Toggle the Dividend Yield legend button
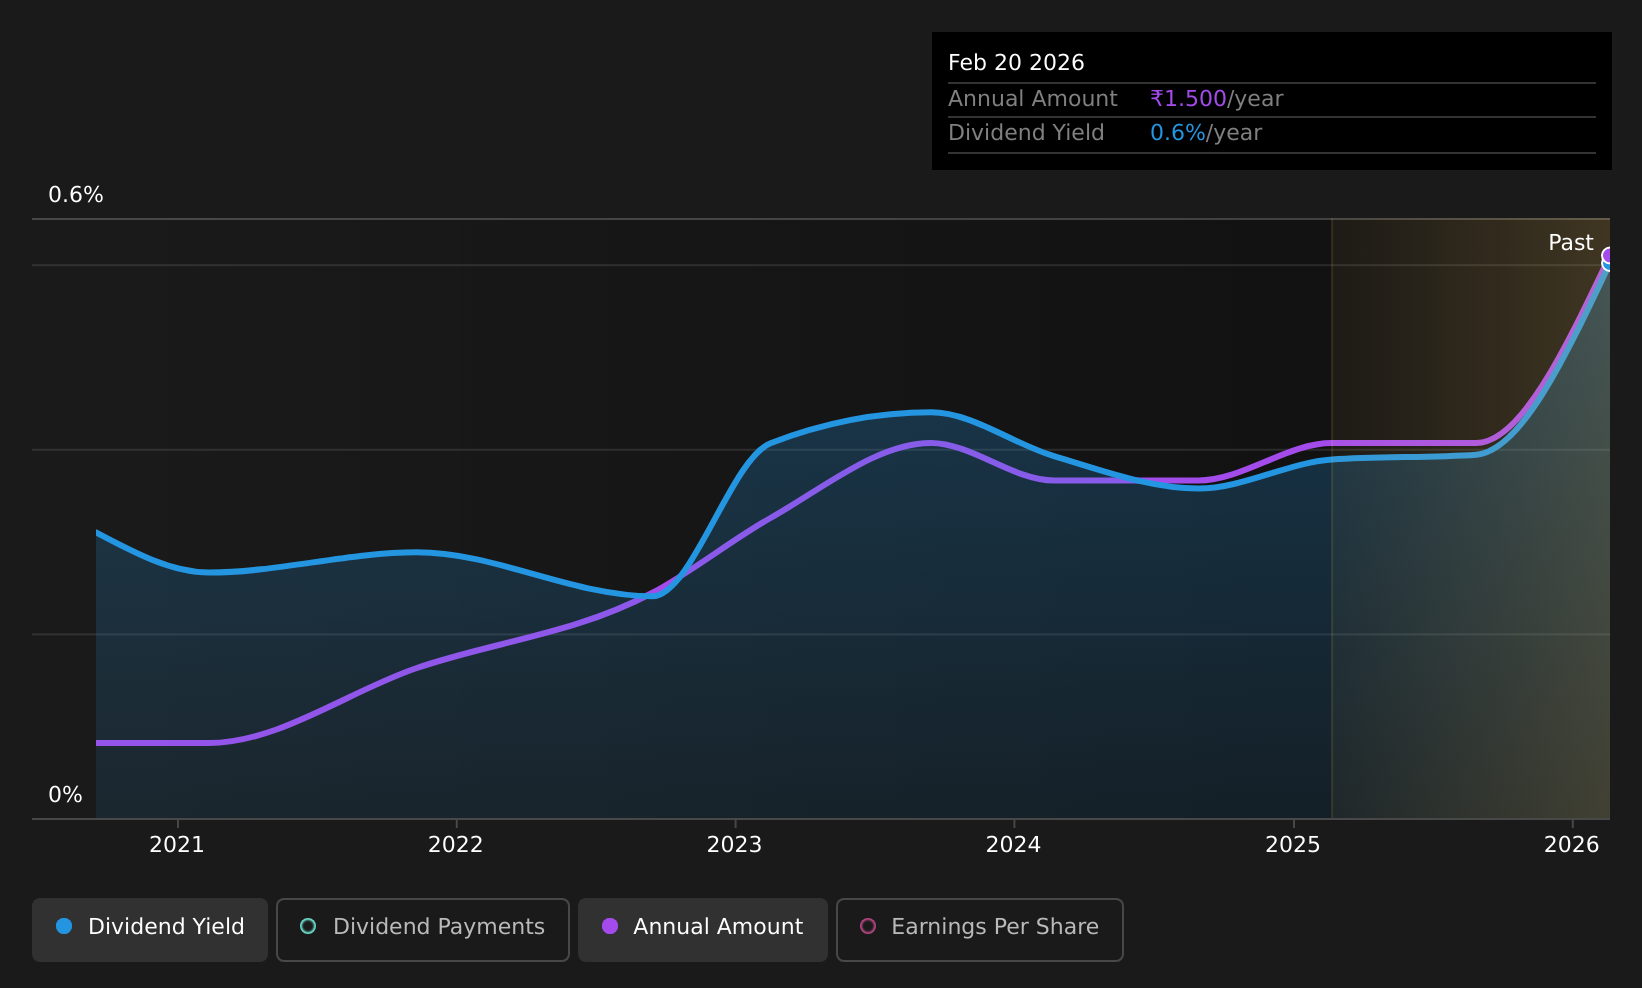 coord(150,929)
